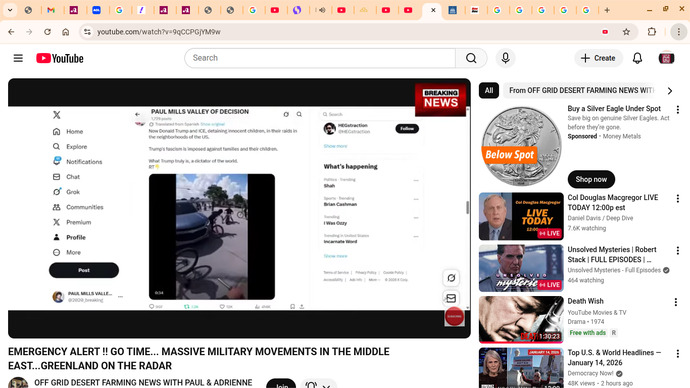The width and height of the screenshot is (690, 388).
Task: Open the channel avatar below video
Action: [18, 383]
